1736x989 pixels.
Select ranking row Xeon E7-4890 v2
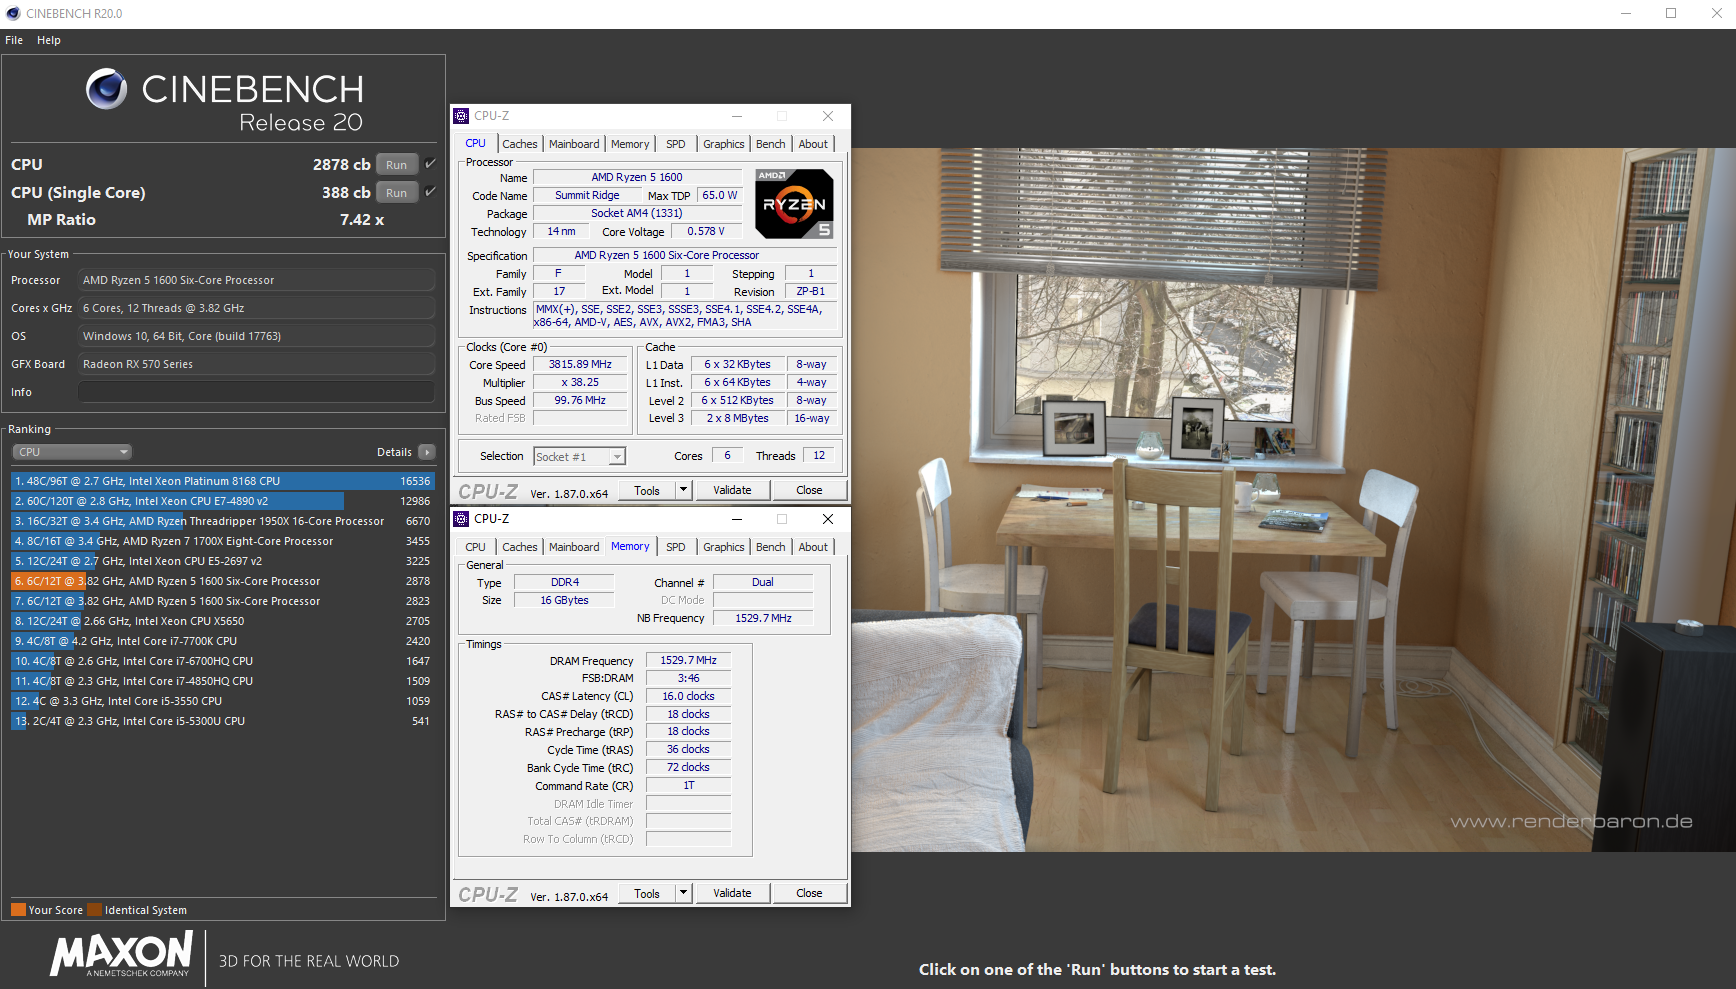tap(223, 501)
